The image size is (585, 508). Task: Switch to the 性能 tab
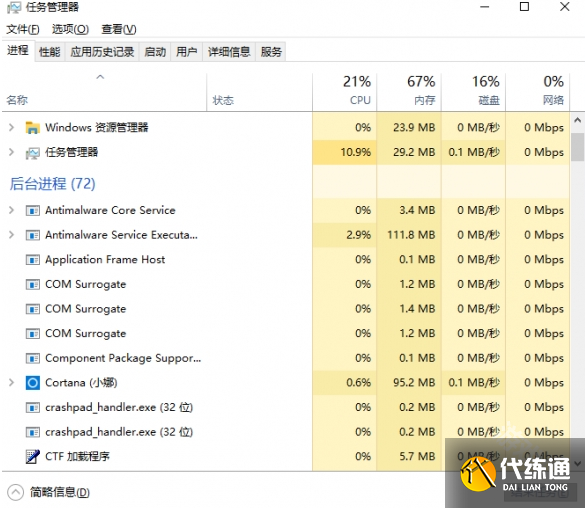coord(50,52)
